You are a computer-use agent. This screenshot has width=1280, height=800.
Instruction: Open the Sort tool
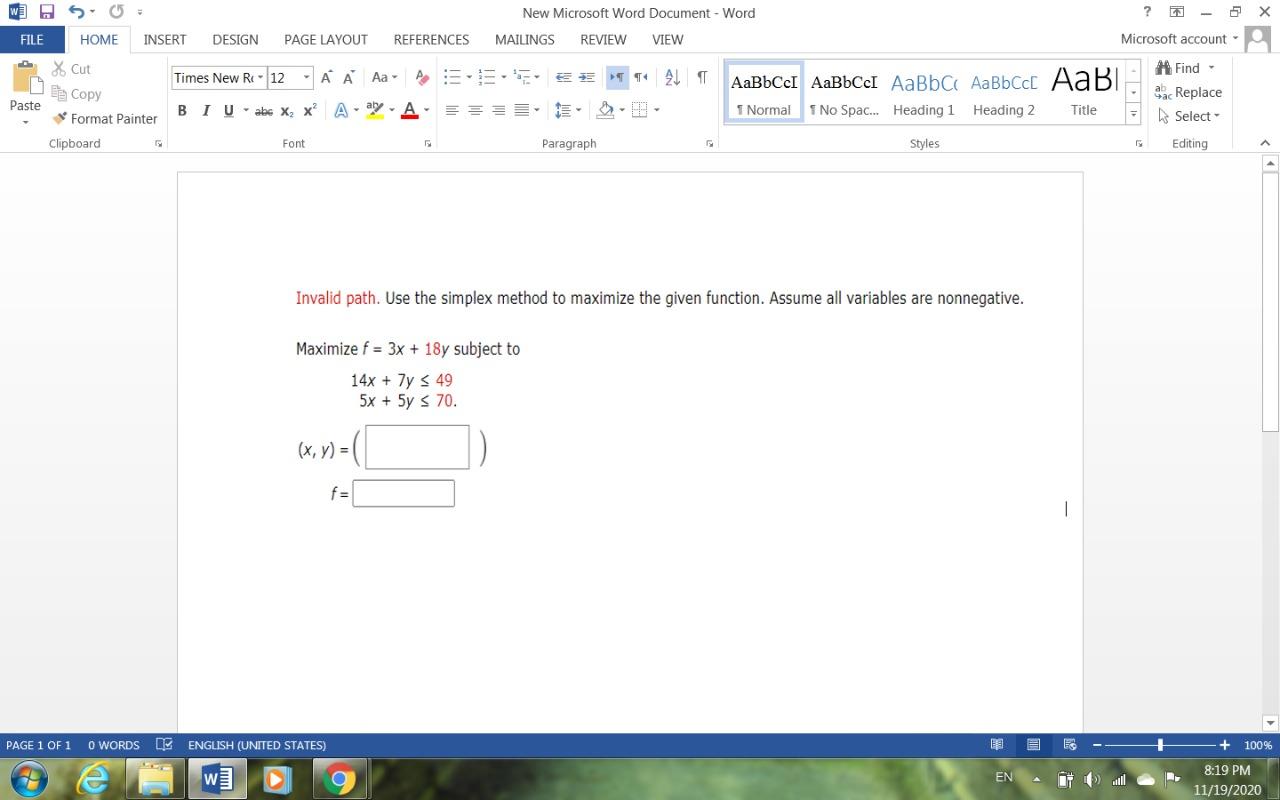click(670, 77)
